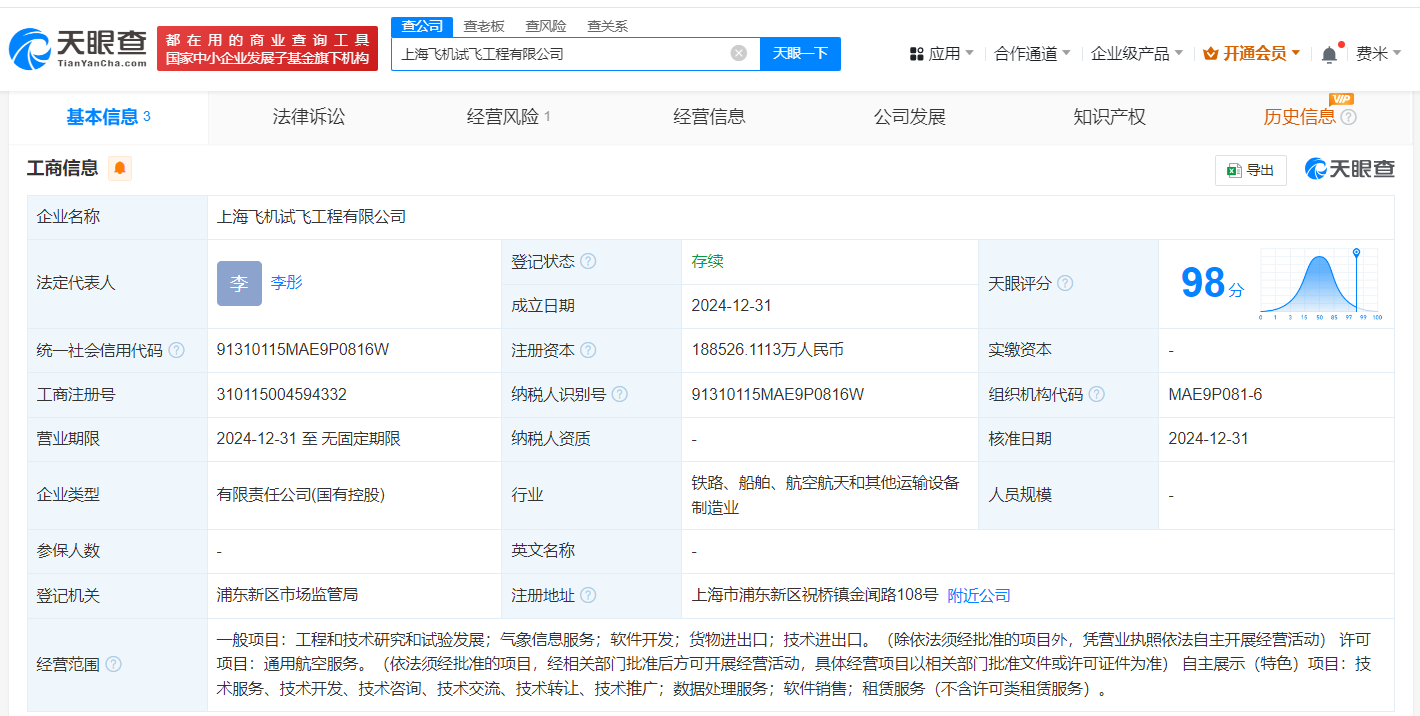The width and height of the screenshot is (1420, 716).
Task: Click the notification bell icon
Action: [1329, 55]
